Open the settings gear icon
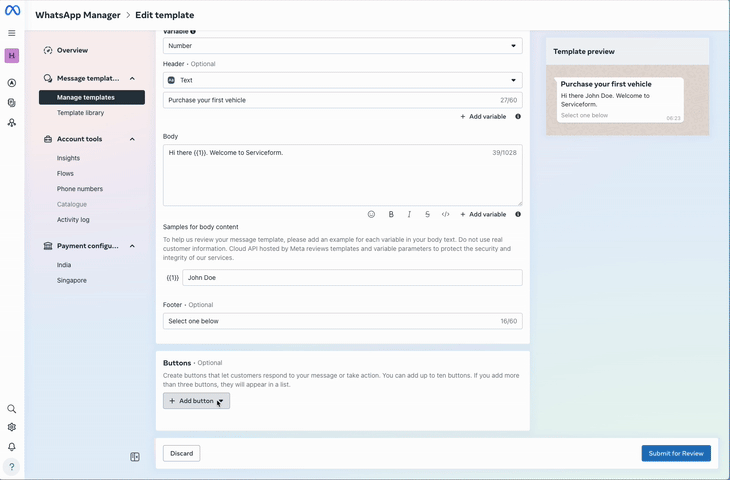Image resolution: width=730 pixels, height=480 pixels. [x=12, y=427]
